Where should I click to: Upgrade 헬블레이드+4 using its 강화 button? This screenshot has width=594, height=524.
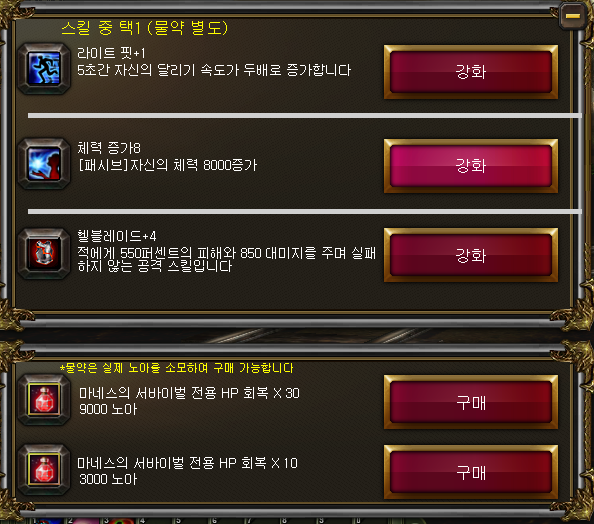pos(471,255)
